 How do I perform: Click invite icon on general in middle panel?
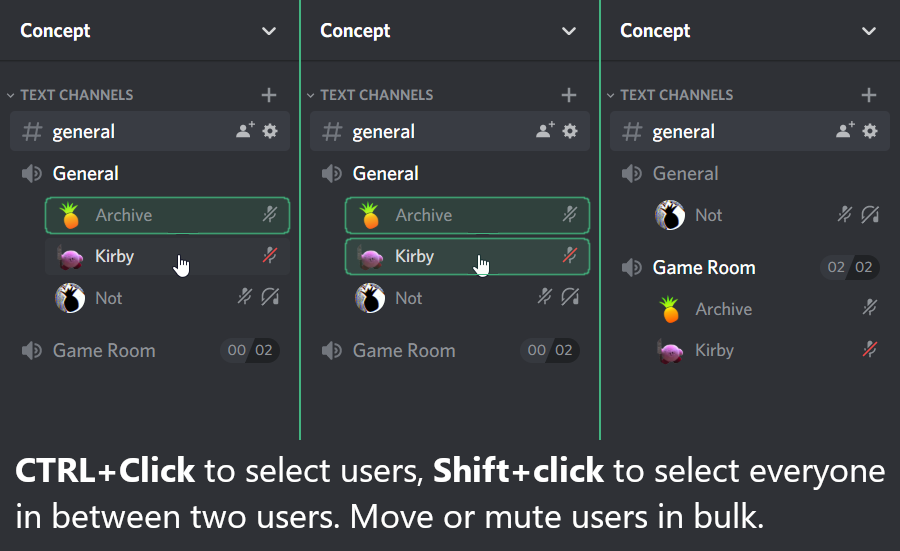coord(545,130)
